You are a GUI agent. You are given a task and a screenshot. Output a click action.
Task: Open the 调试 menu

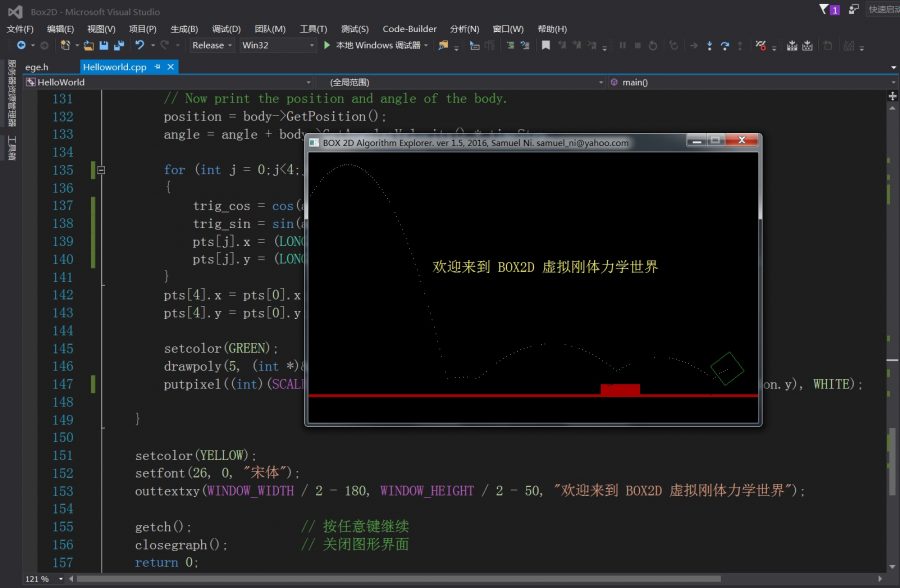[225, 29]
